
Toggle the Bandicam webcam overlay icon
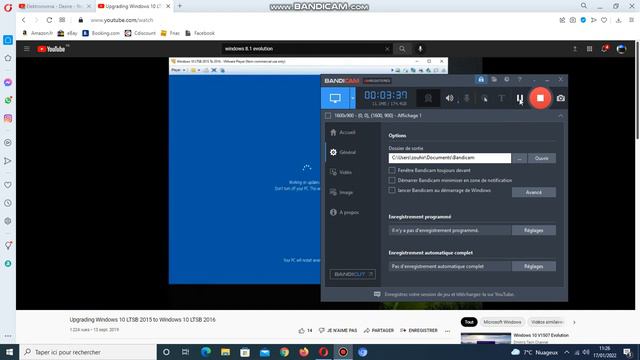coord(428,98)
